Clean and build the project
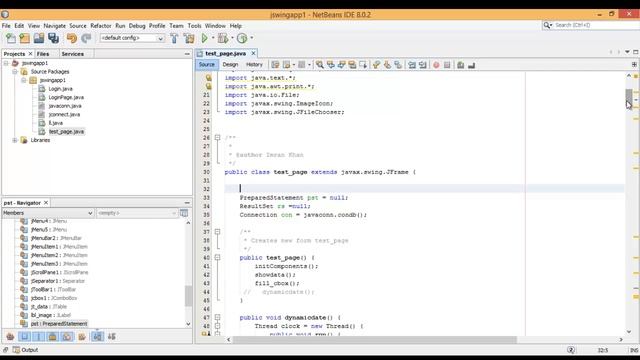640x360 pixels. click(x=189, y=38)
